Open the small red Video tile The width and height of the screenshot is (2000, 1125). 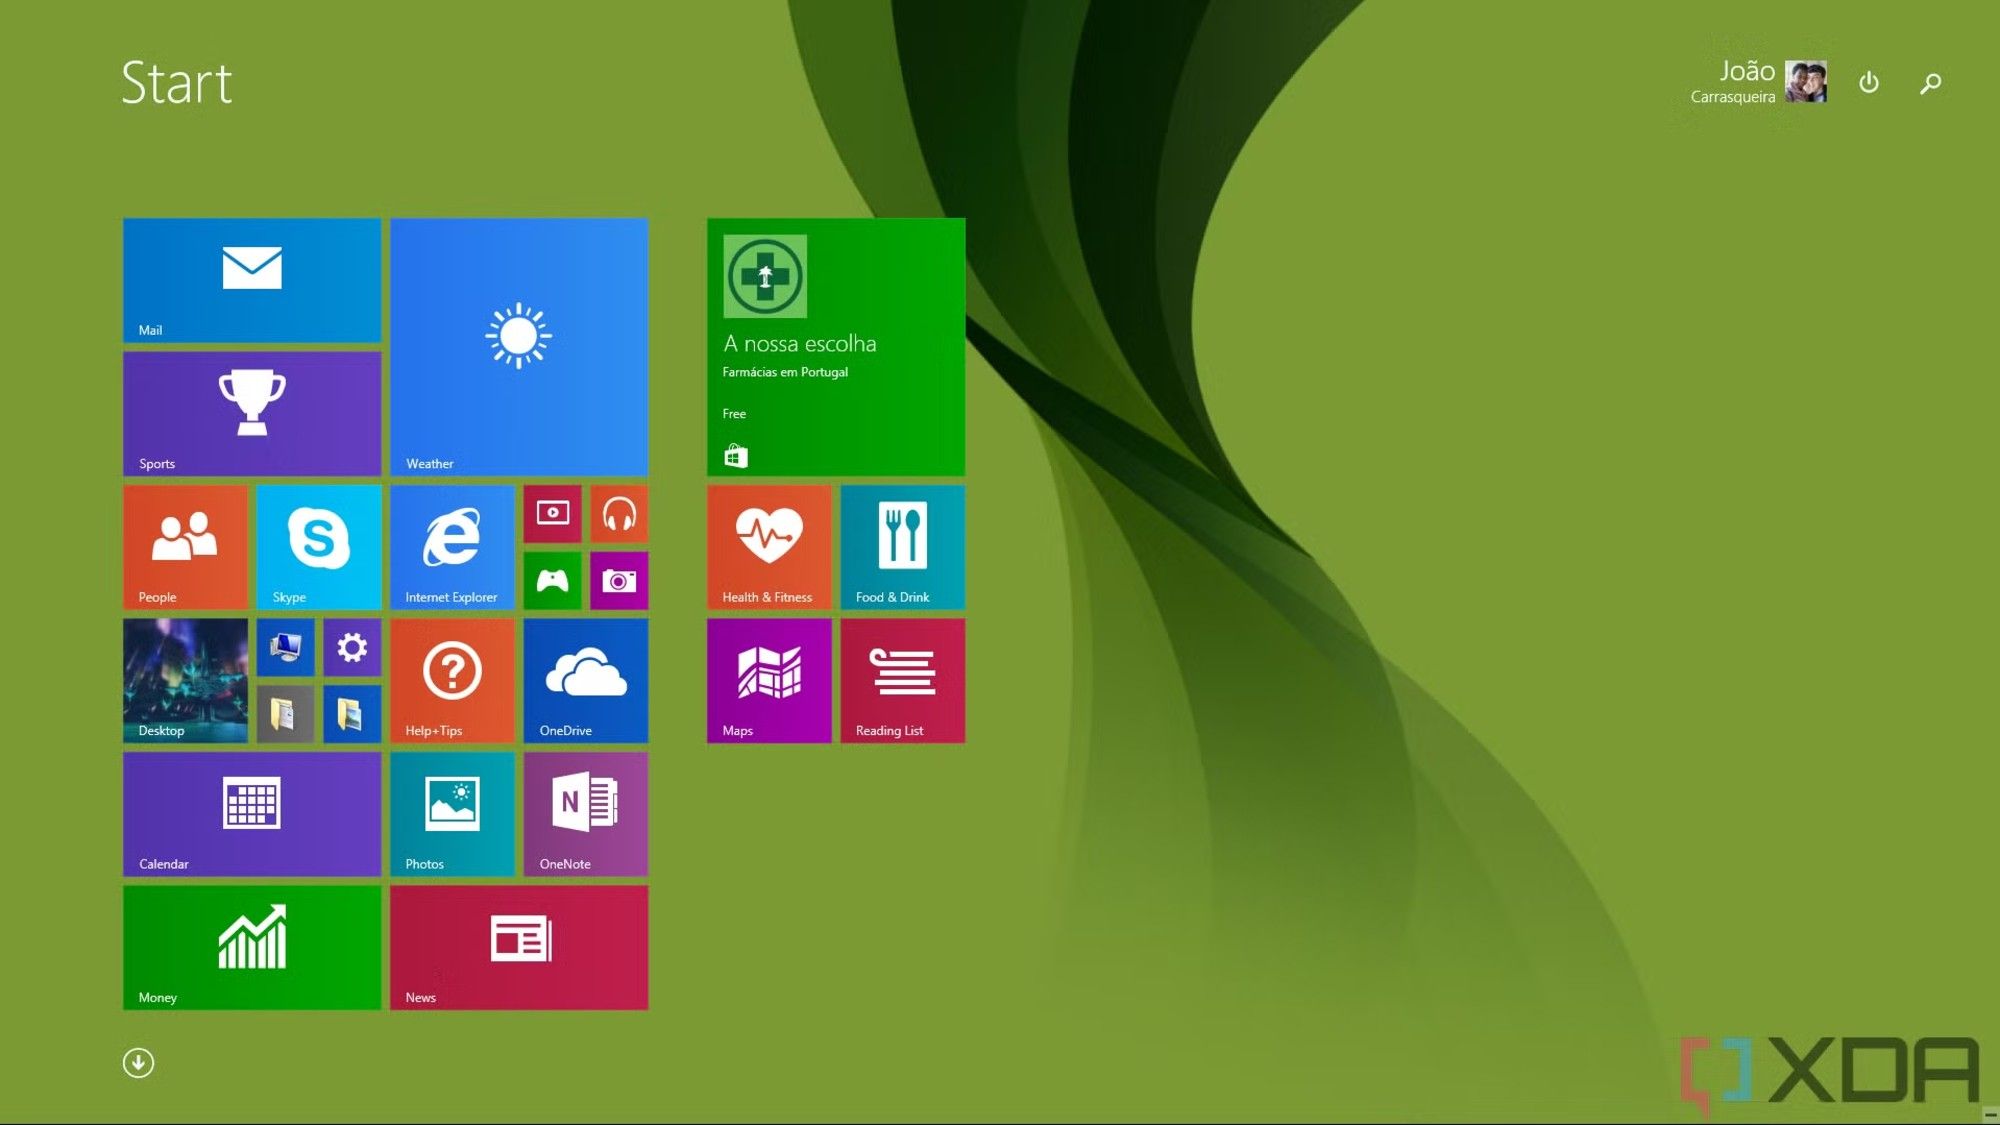click(x=552, y=514)
